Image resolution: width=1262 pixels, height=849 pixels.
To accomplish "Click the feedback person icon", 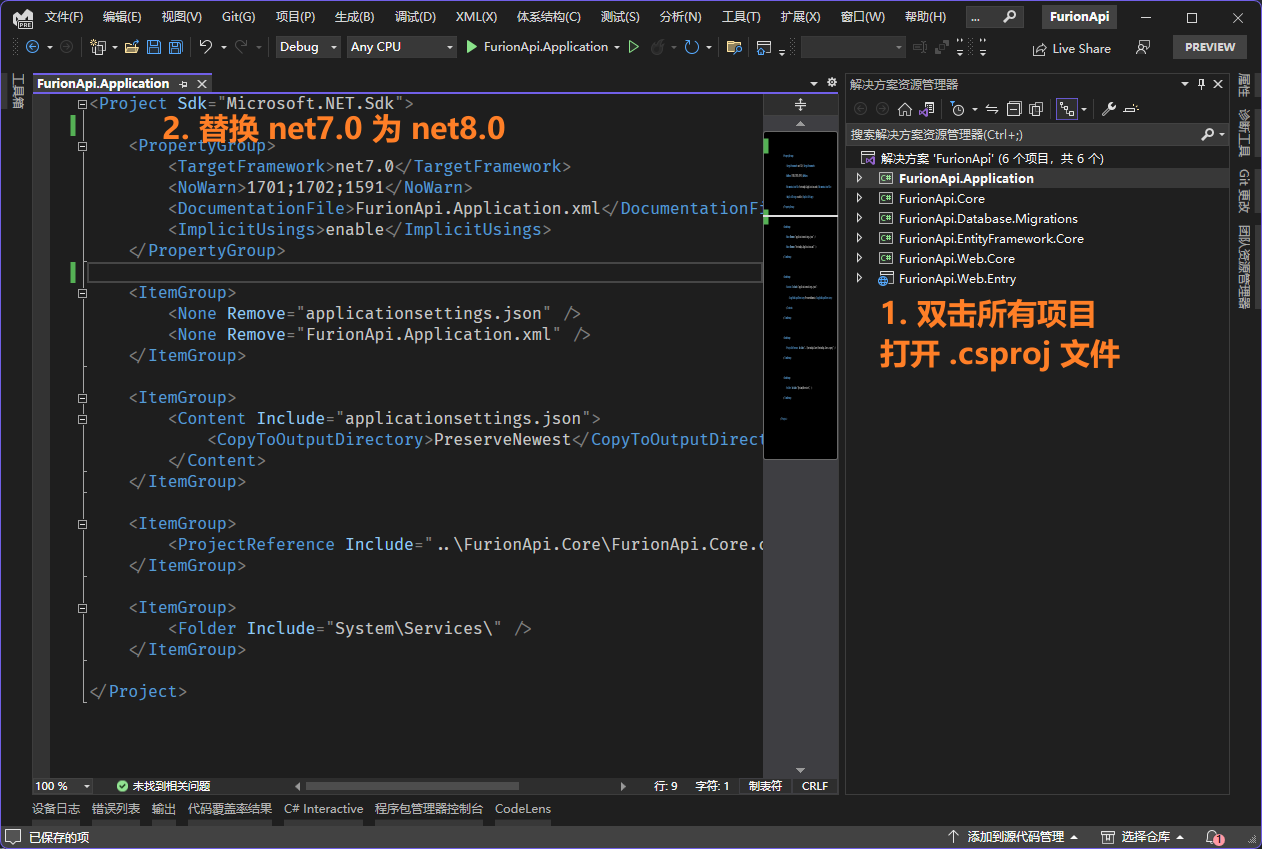I will [1144, 47].
